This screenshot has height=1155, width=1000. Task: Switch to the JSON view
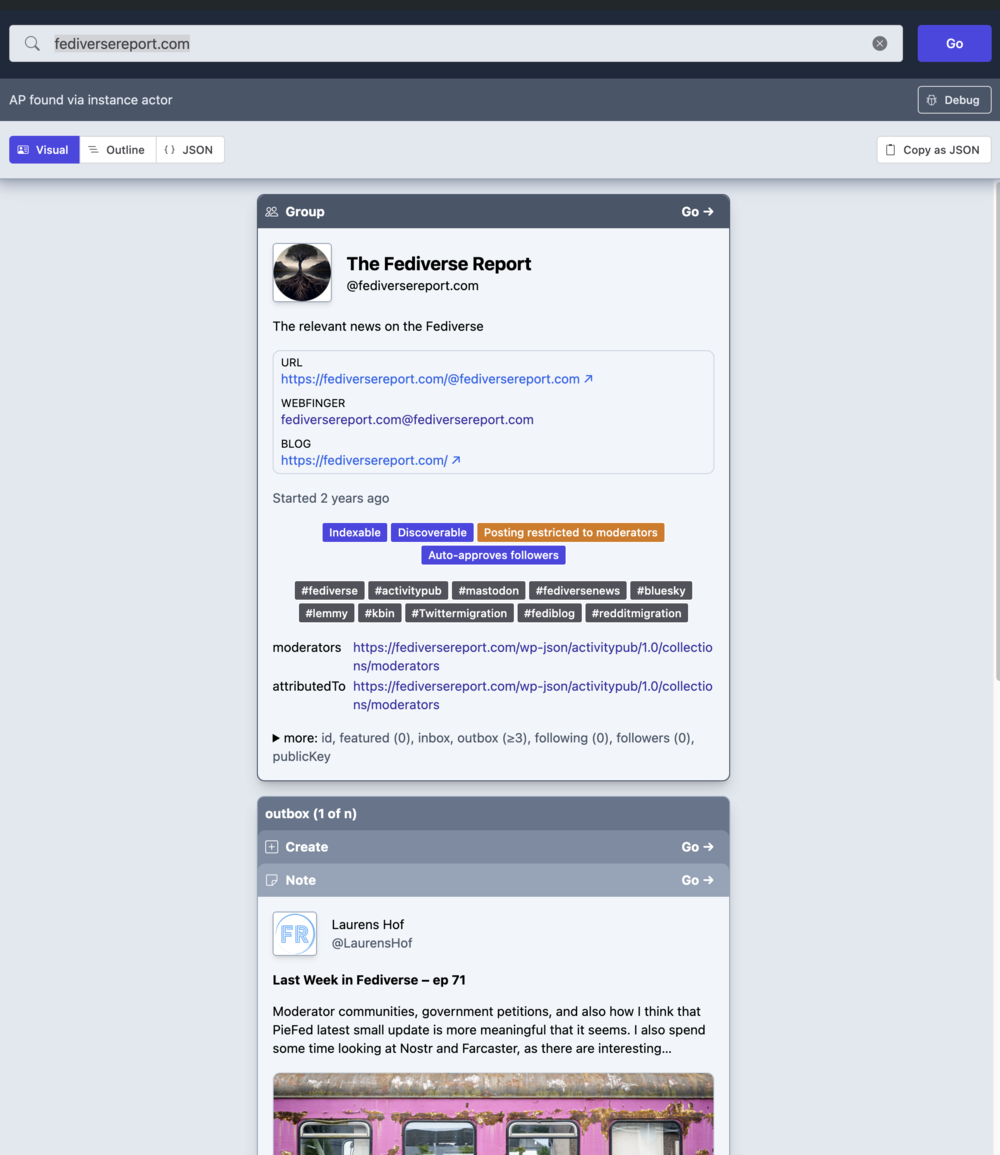pyautogui.click(x=189, y=150)
